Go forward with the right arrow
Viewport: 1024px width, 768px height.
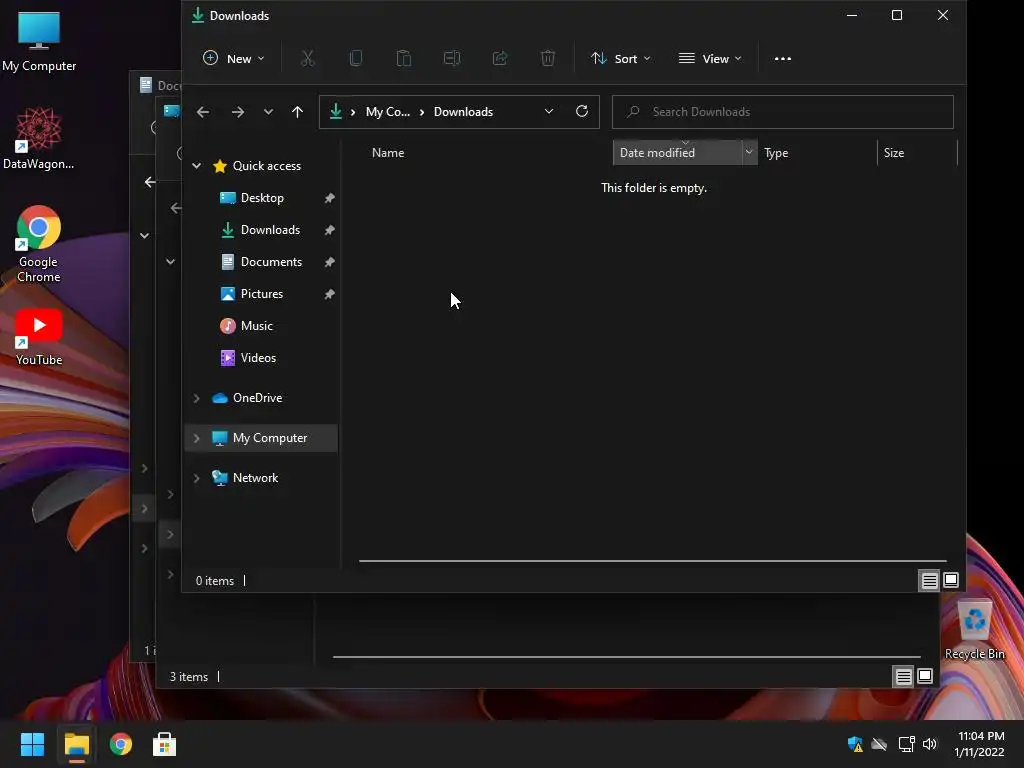tap(238, 112)
